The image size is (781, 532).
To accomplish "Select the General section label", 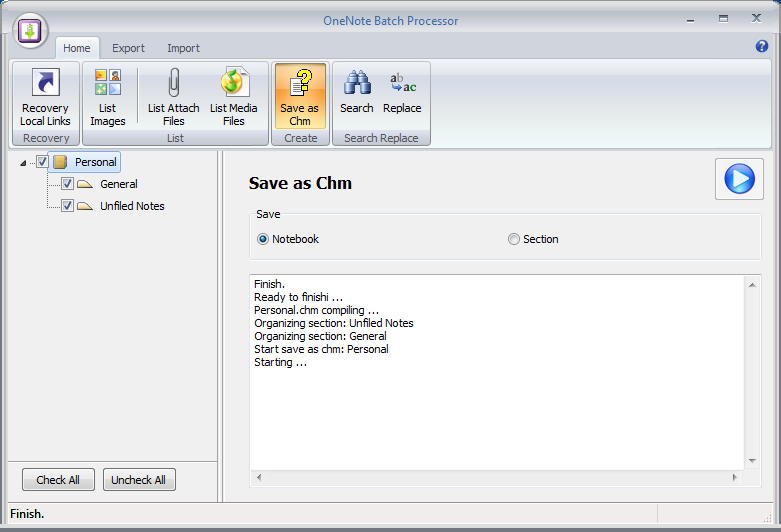I will [x=119, y=184].
